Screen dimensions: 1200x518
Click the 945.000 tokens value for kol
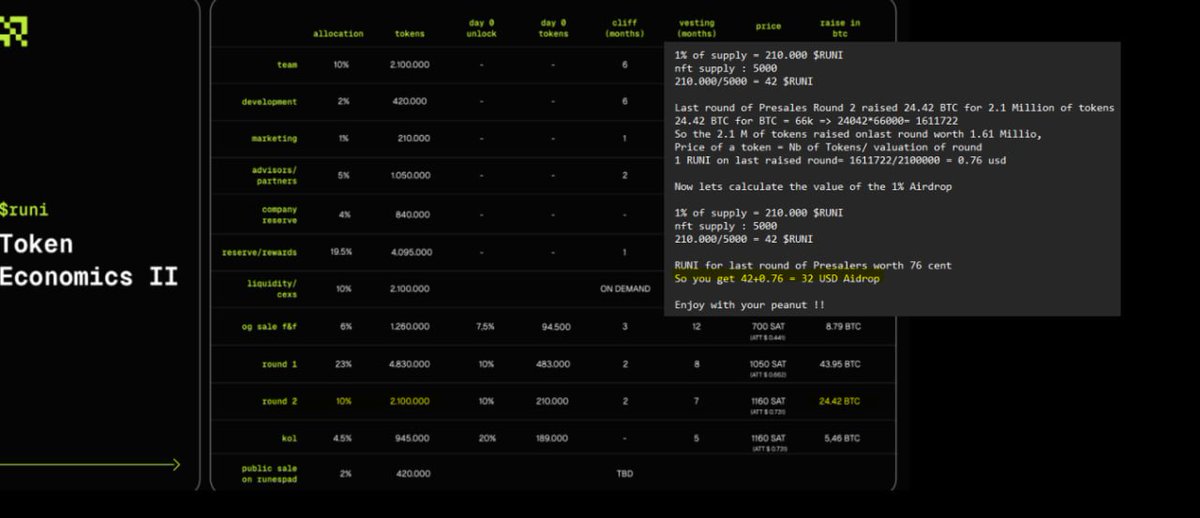click(410, 438)
